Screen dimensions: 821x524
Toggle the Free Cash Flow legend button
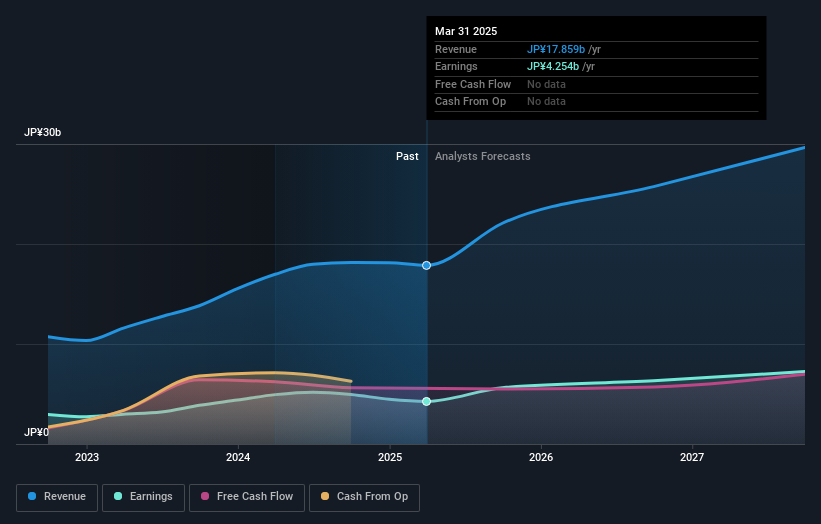(x=247, y=497)
